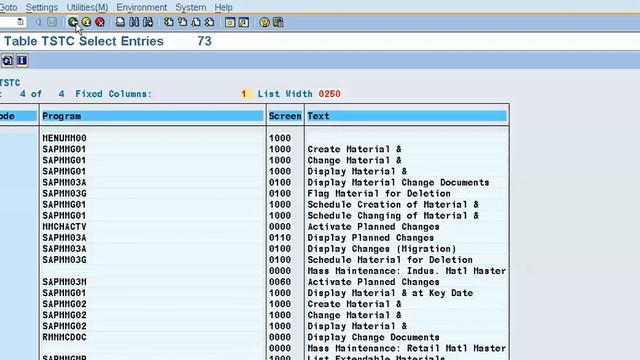Open the Settings menu
640x360 pixels.
(42, 7)
